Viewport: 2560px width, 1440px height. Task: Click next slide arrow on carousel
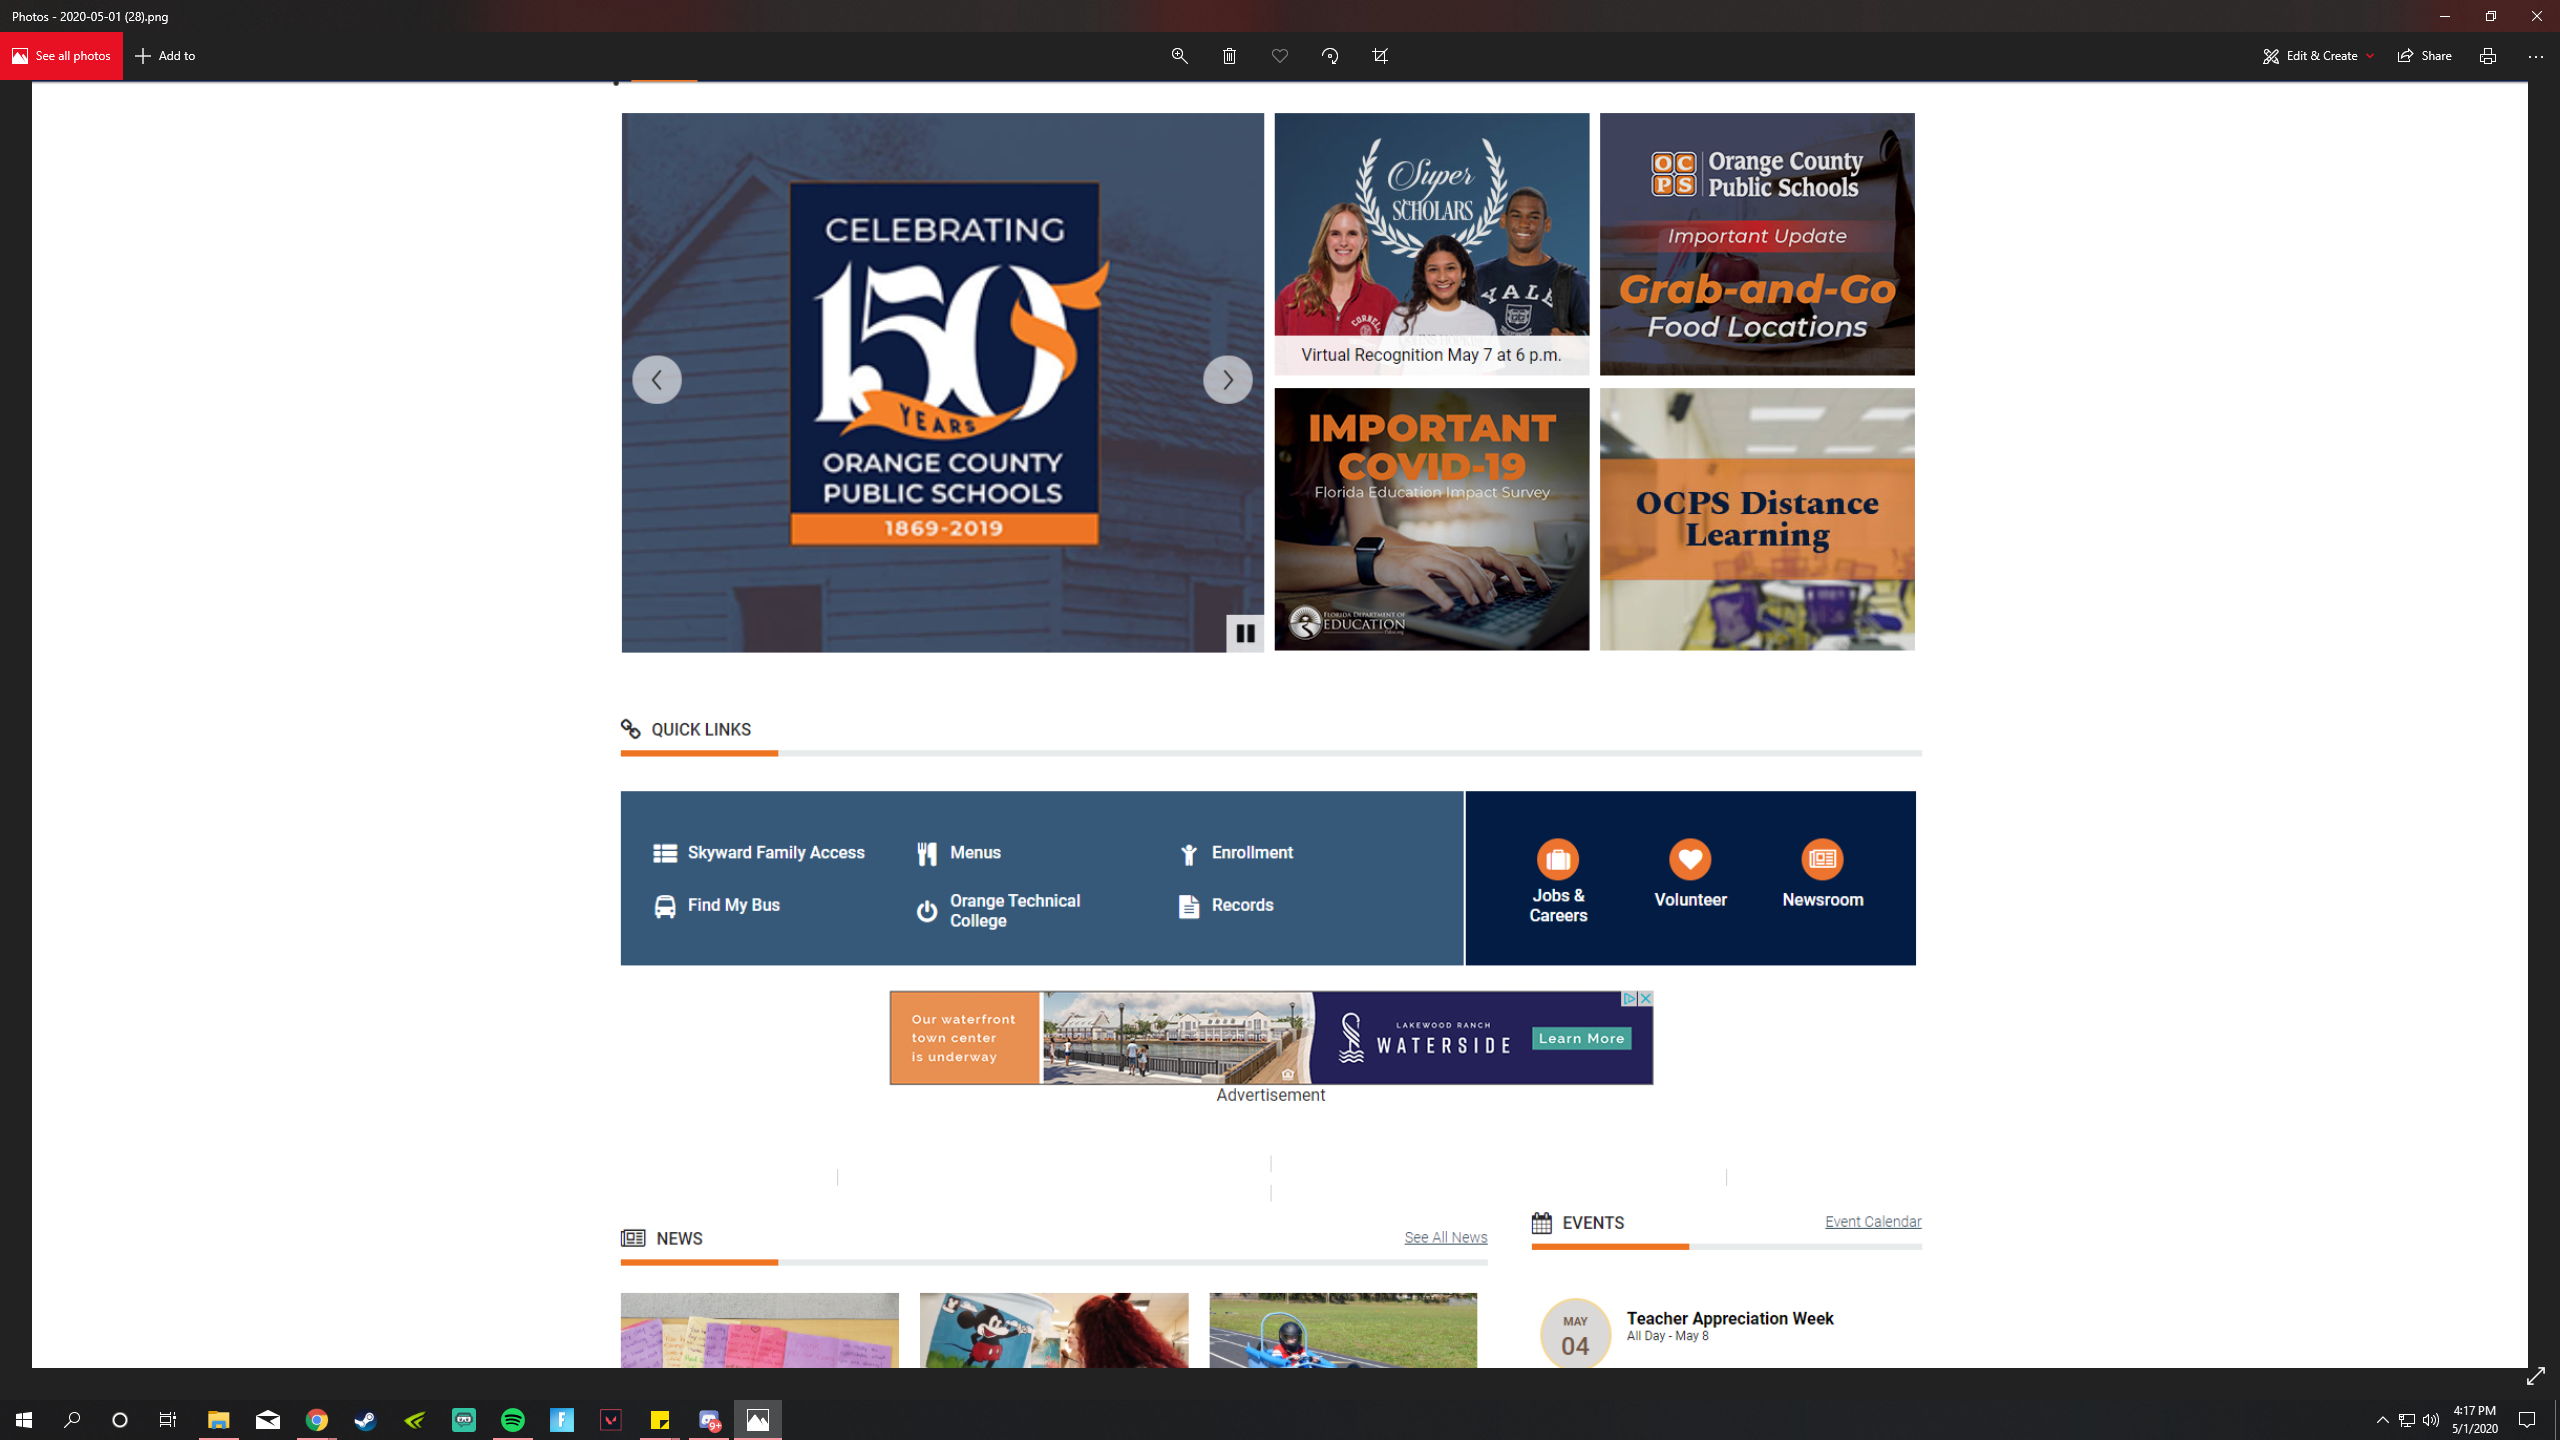point(1227,380)
